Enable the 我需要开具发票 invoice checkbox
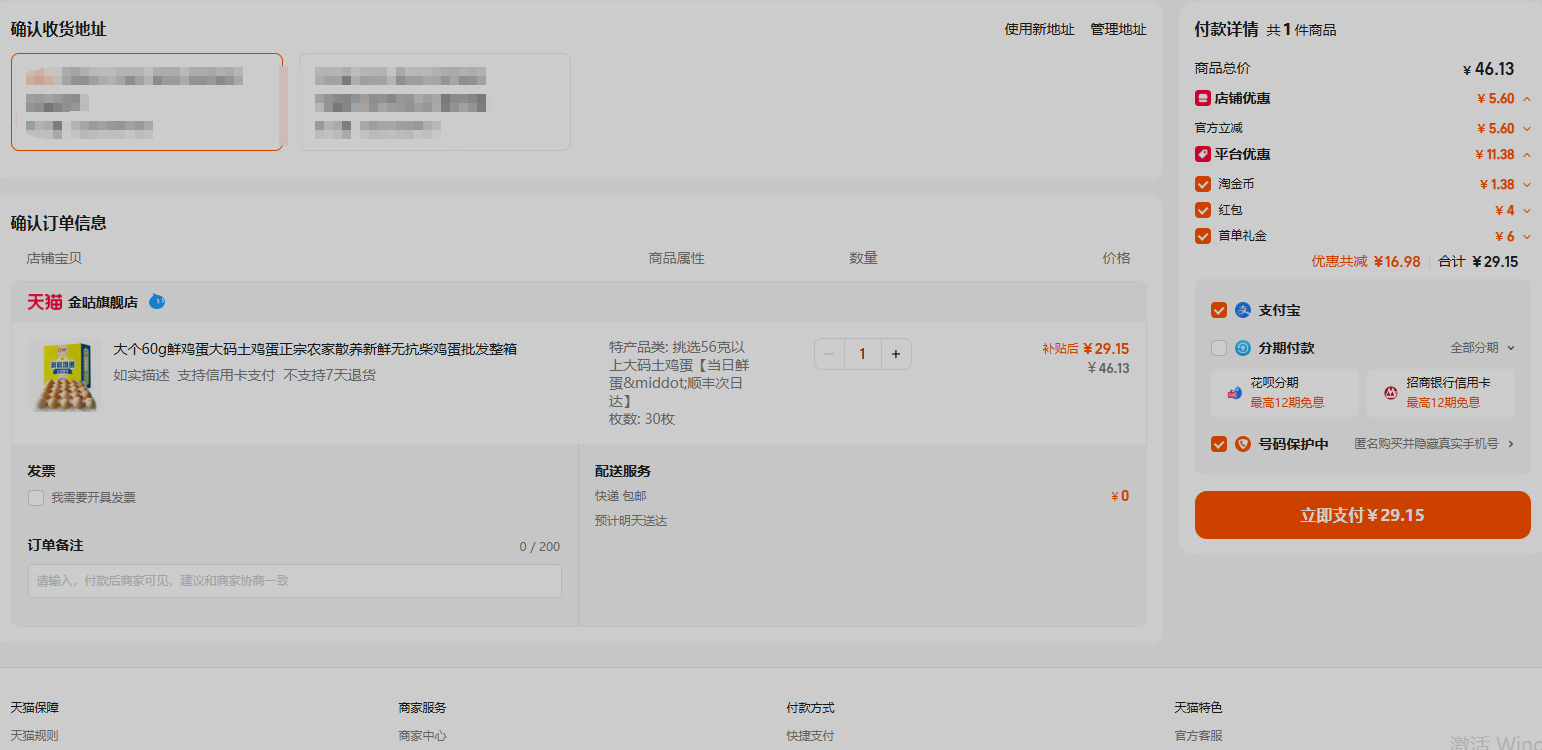 click(36, 498)
